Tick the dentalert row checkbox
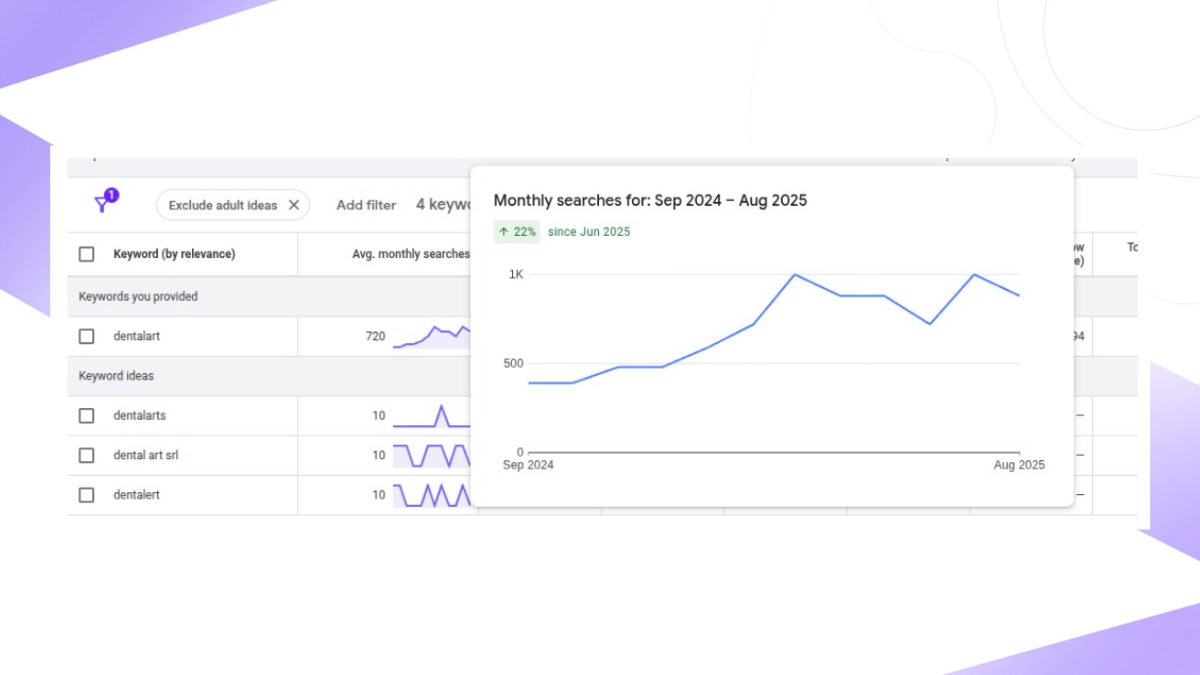 pyautogui.click(x=87, y=495)
